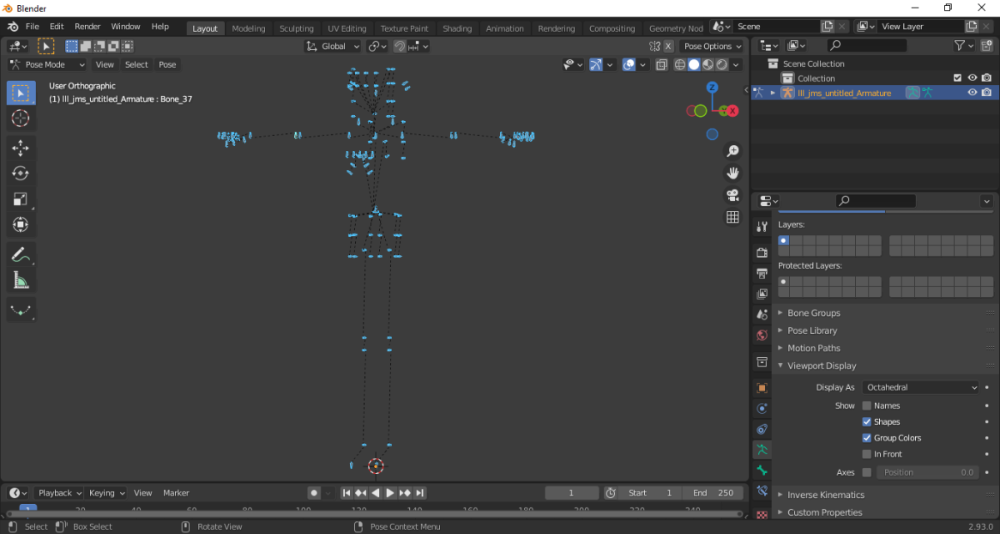Open the Render menu
1000x534 pixels.
(x=87, y=26)
